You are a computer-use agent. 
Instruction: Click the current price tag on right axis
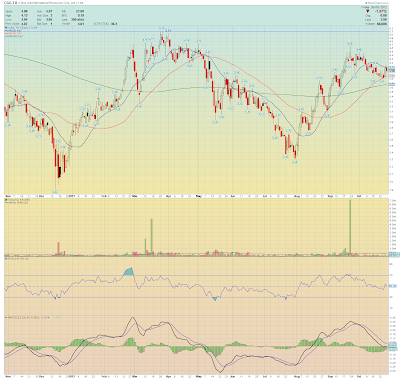pos(392,71)
